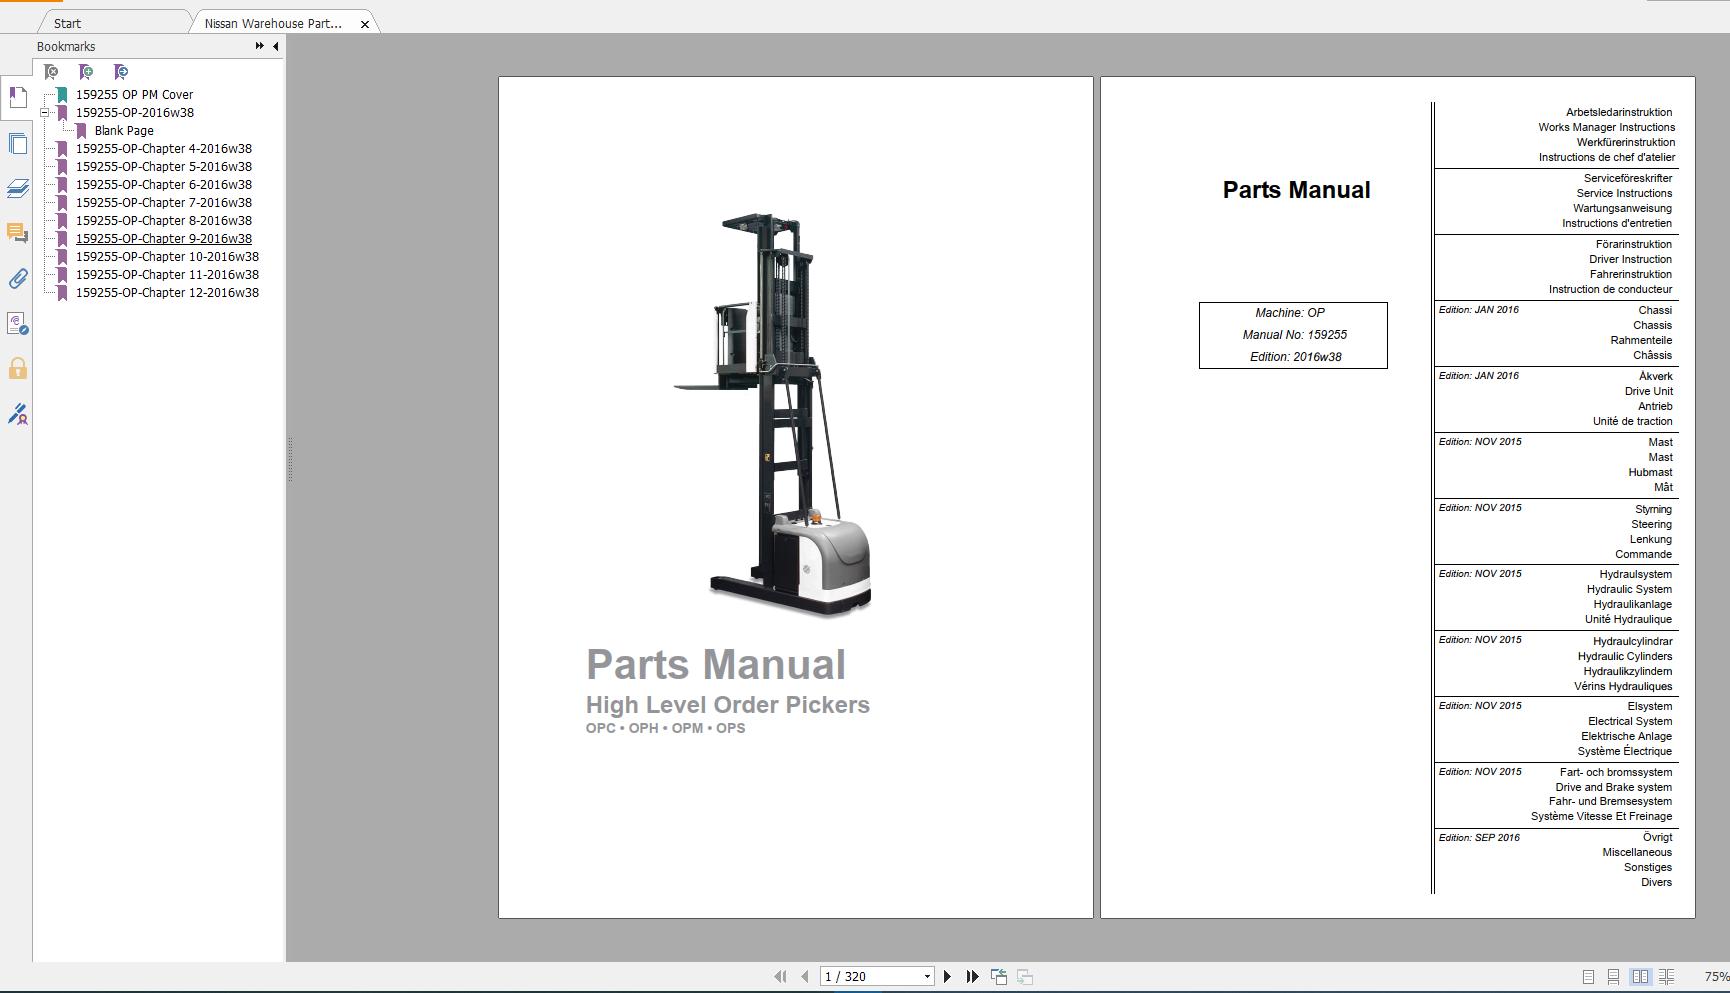Viewport: 1730px width, 993px height.
Task: Click the previous view icon
Action: [998, 976]
